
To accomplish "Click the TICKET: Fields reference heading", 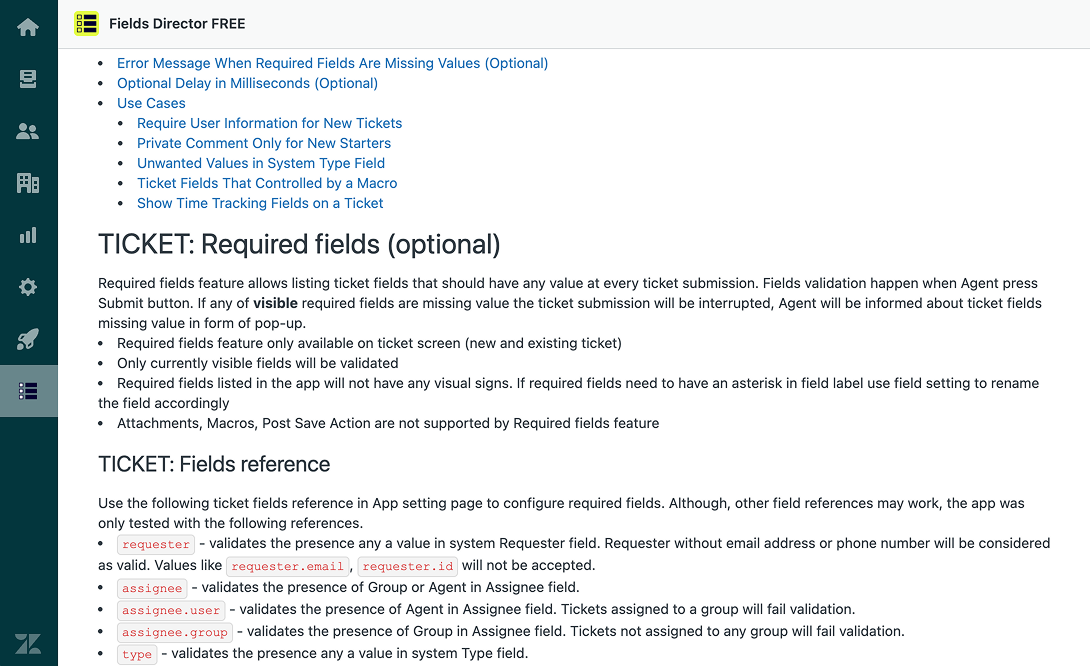I will coord(214,464).
